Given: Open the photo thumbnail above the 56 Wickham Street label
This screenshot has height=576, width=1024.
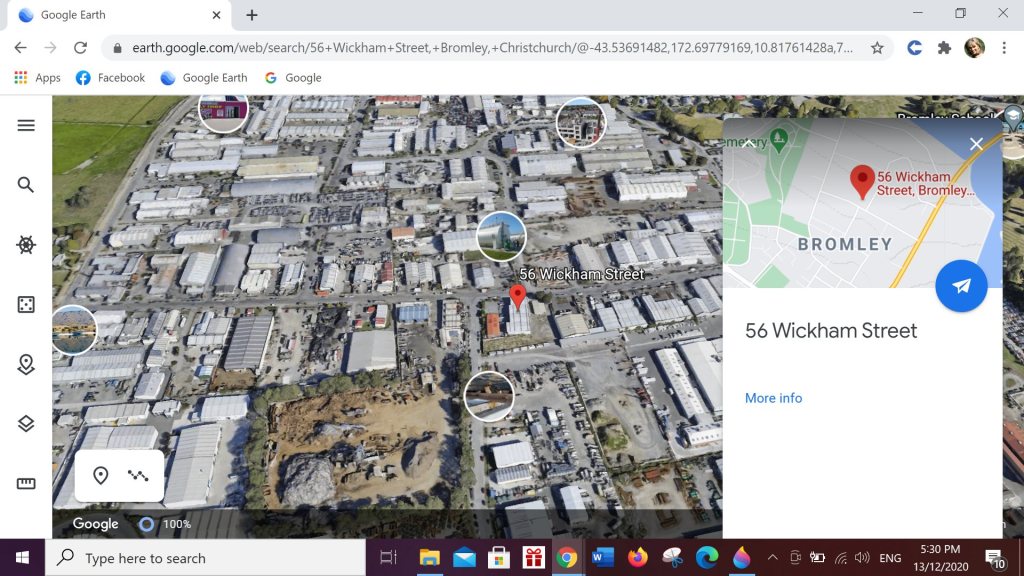Looking at the screenshot, I should click(x=501, y=236).
